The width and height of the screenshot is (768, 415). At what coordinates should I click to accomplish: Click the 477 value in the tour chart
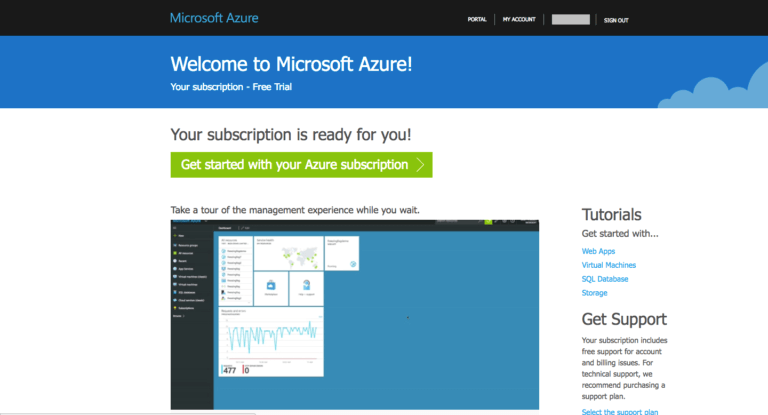coord(229,370)
